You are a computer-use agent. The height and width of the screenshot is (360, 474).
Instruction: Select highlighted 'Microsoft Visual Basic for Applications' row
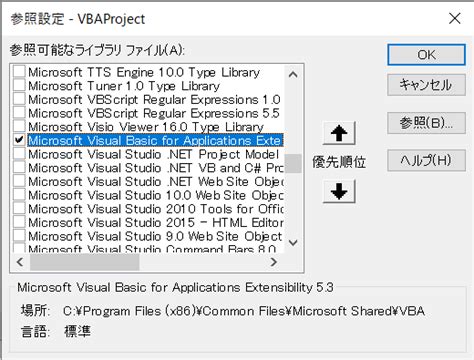tap(155, 140)
